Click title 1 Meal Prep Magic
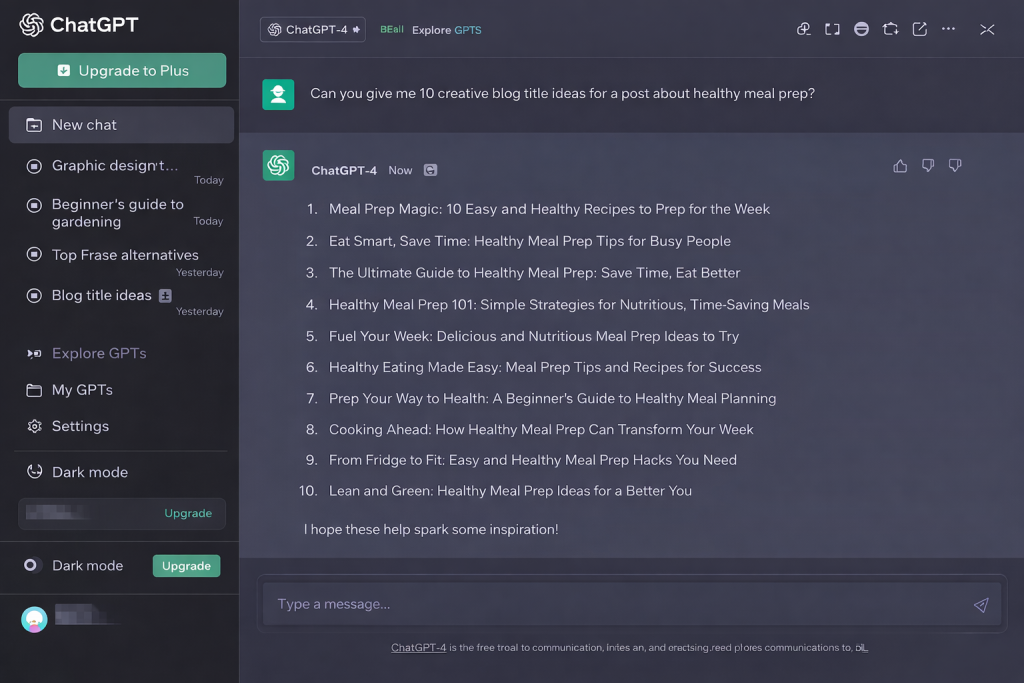The height and width of the screenshot is (683, 1024). click(549, 209)
